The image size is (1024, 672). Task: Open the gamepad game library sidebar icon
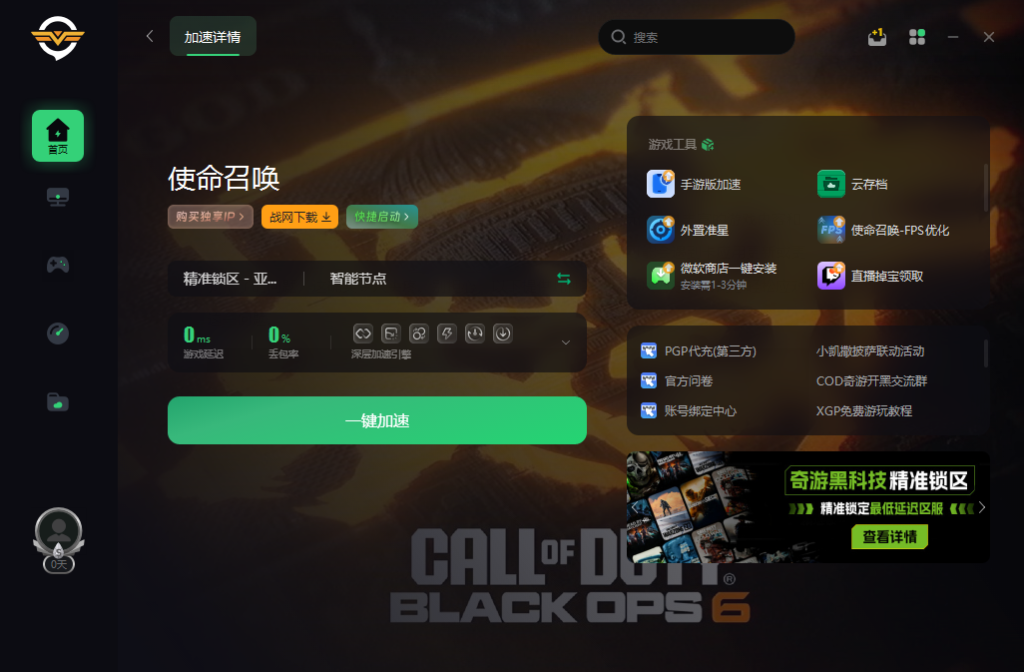click(57, 264)
